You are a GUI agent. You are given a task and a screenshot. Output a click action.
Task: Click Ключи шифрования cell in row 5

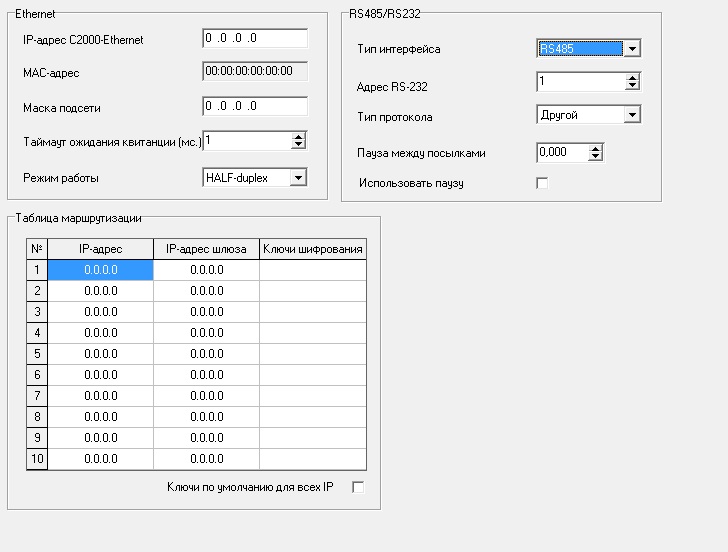pyautogui.click(x=312, y=354)
